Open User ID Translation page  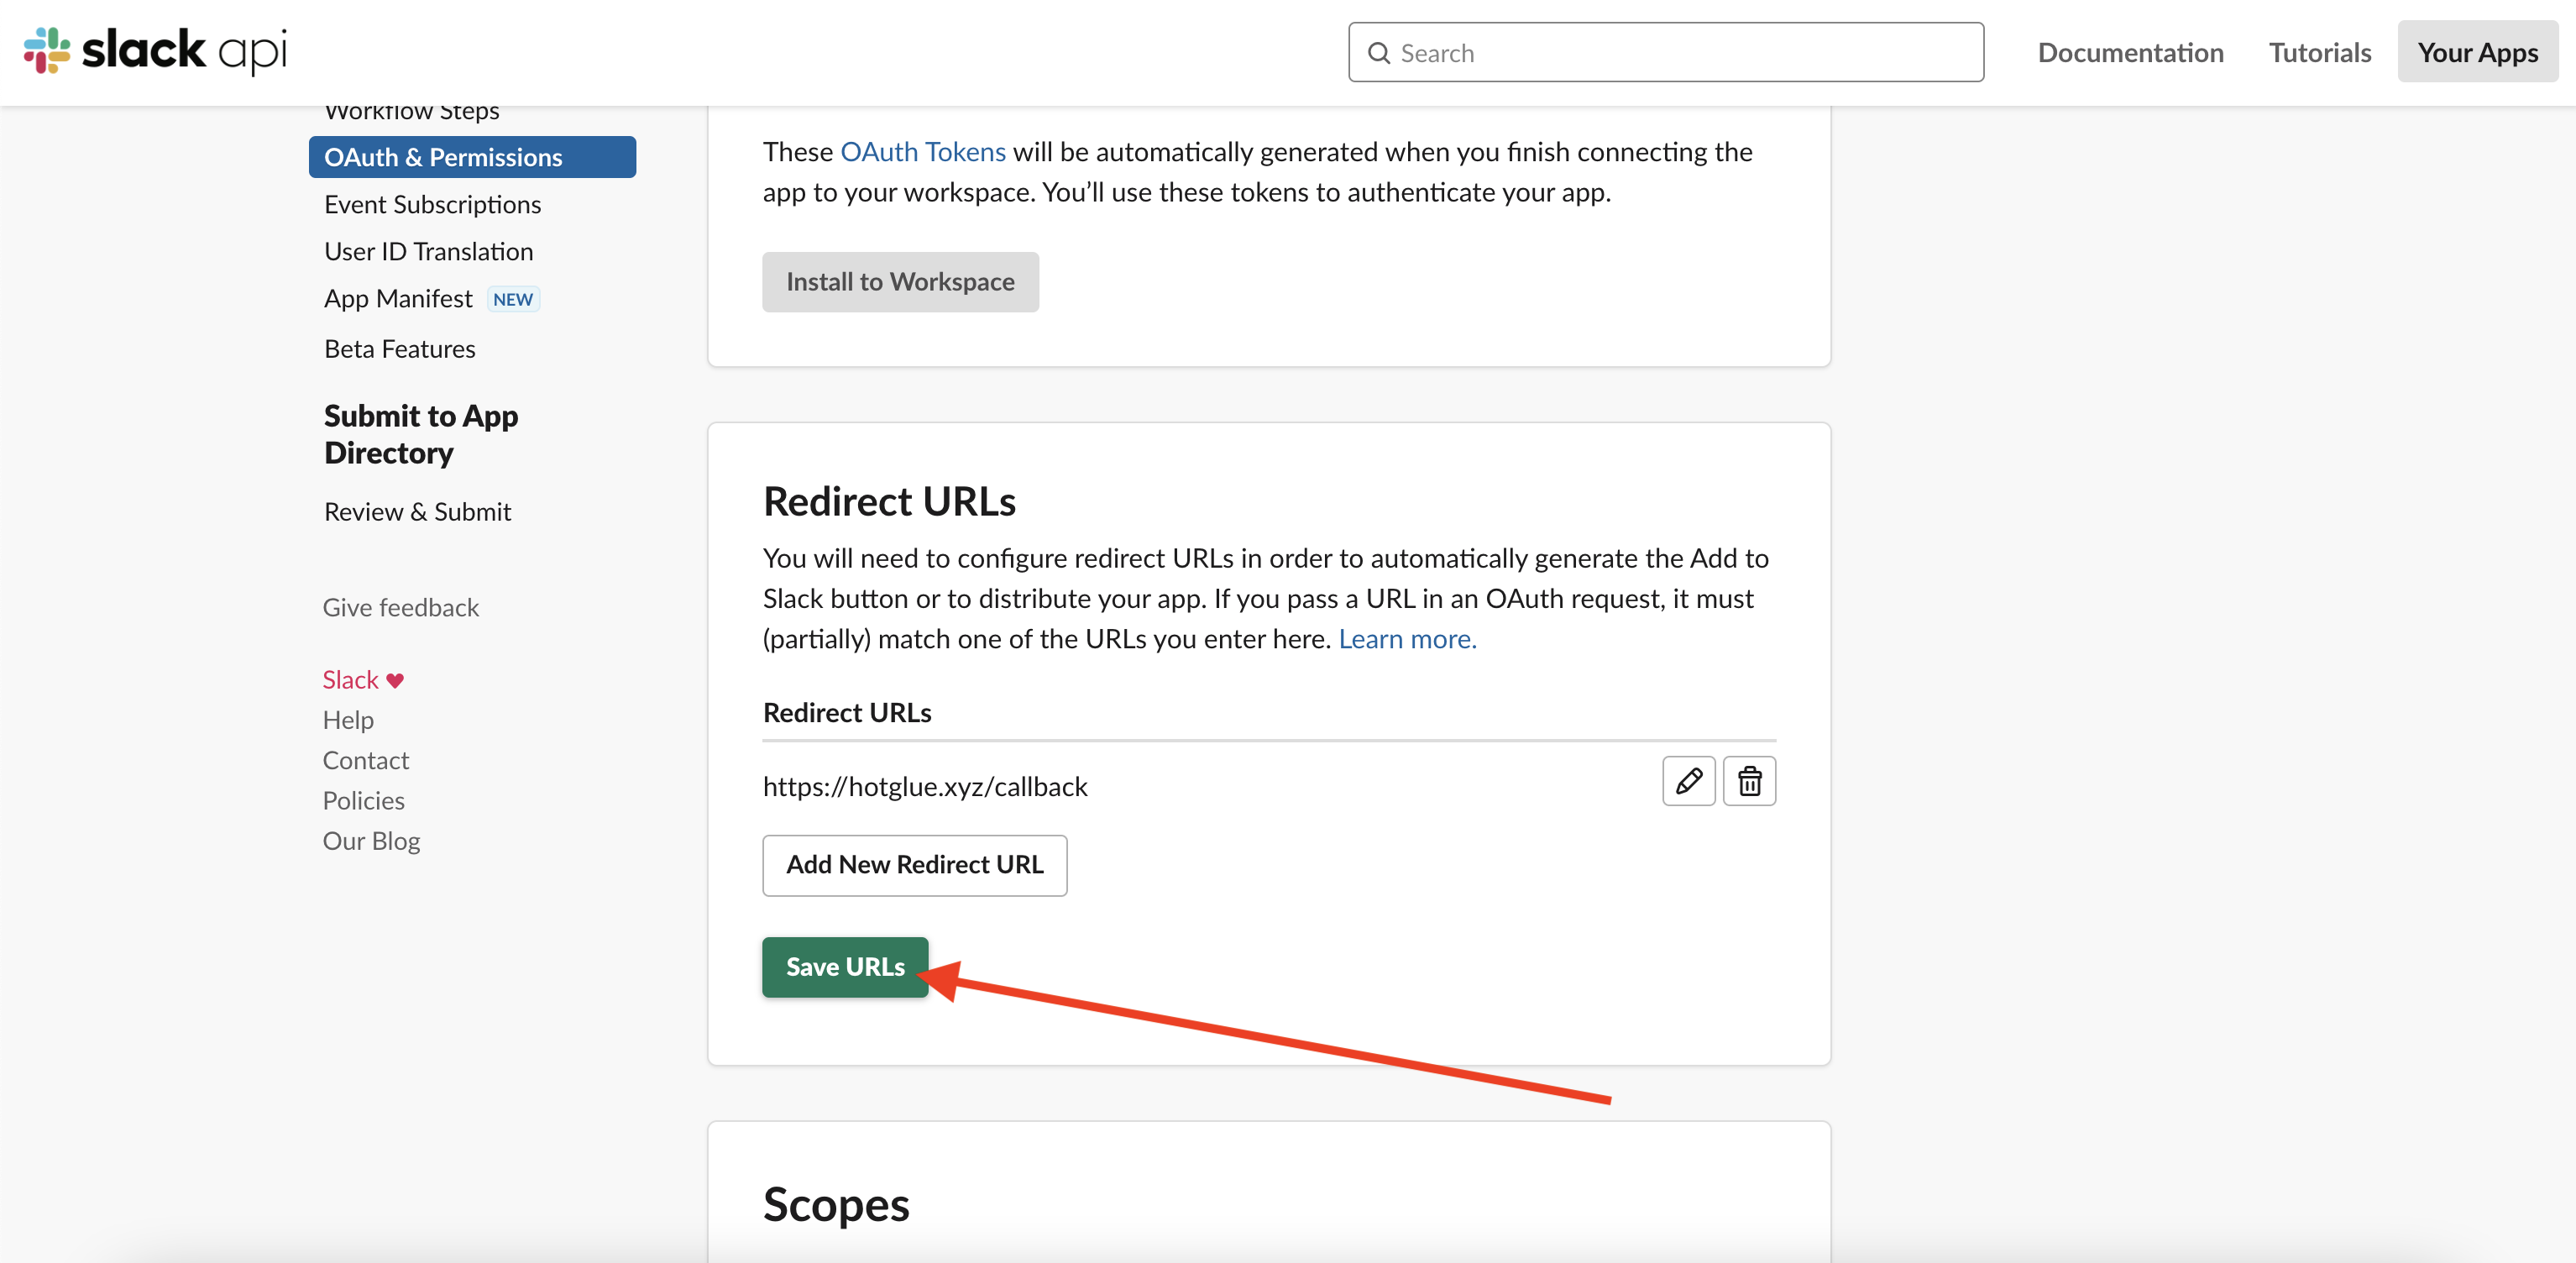428,251
